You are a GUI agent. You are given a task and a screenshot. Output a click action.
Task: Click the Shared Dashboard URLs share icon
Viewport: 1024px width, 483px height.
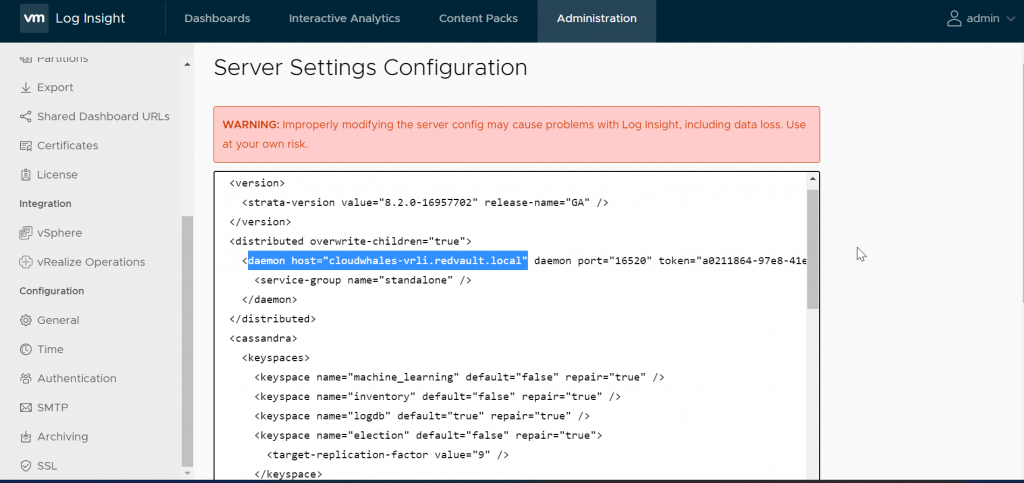pyautogui.click(x=26, y=117)
